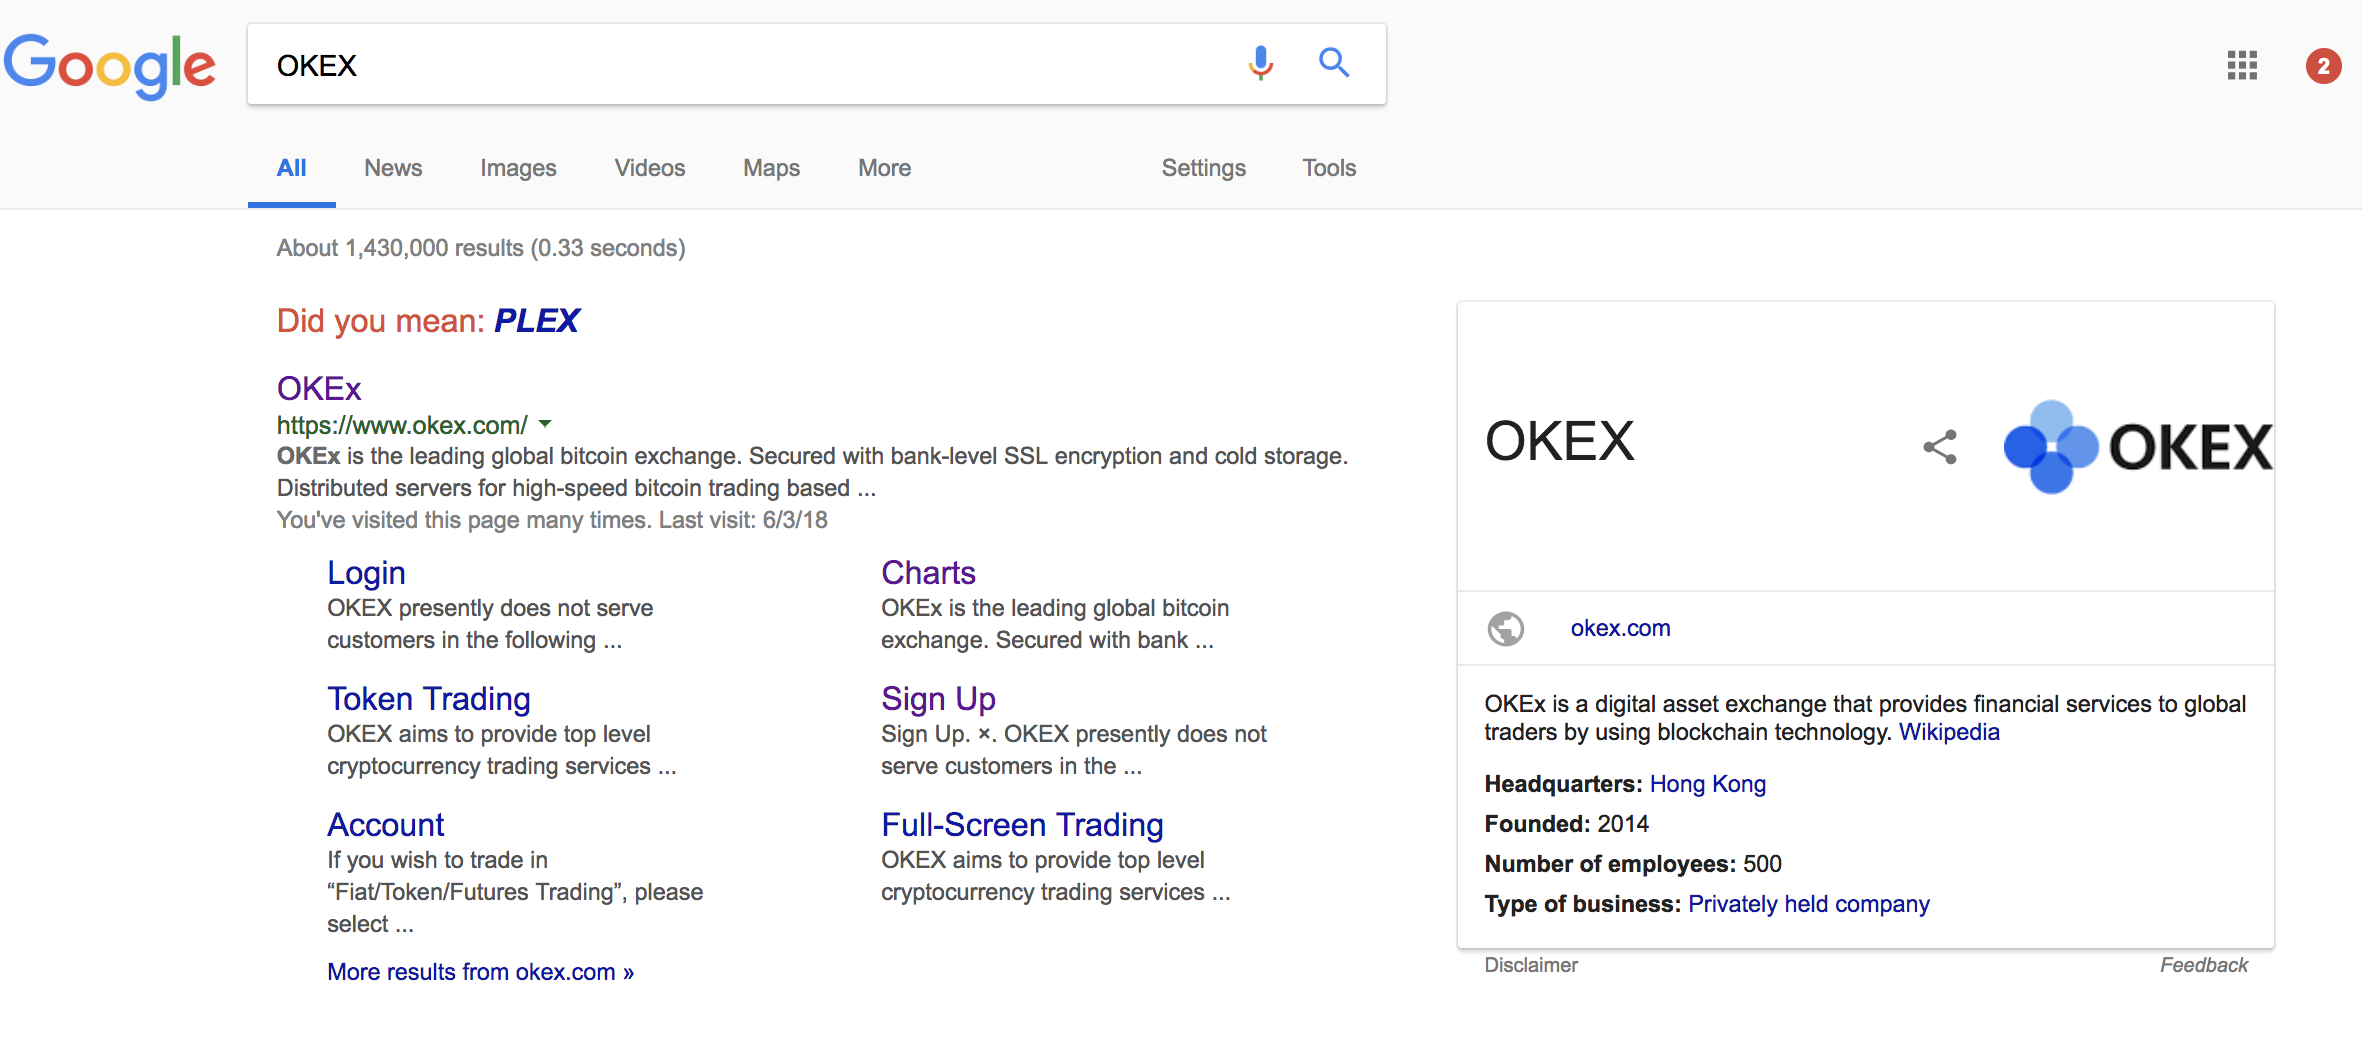Image resolution: width=2362 pixels, height=1046 pixels.
Task: Open the Token Trading sitelink
Action: pyautogui.click(x=429, y=698)
